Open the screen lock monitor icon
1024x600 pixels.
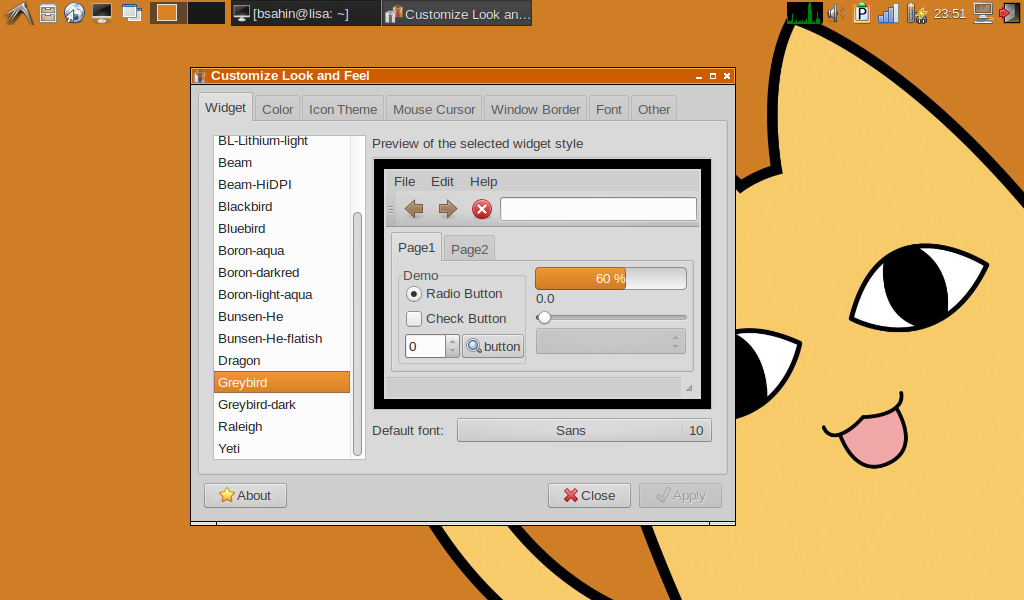click(x=984, y=13)
